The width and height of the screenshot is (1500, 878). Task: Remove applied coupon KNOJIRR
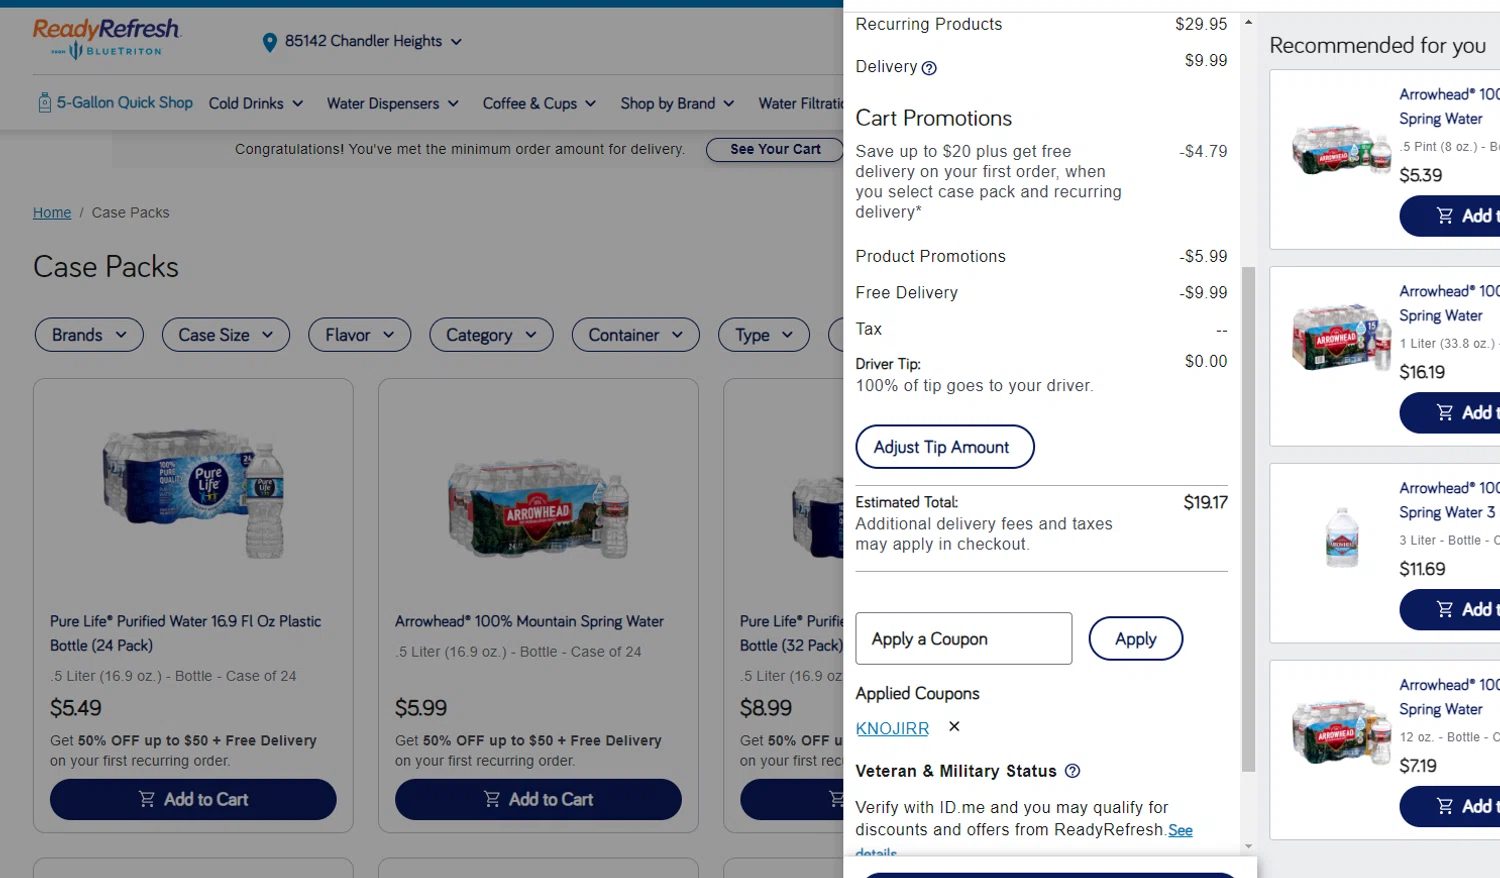[954, 727]
